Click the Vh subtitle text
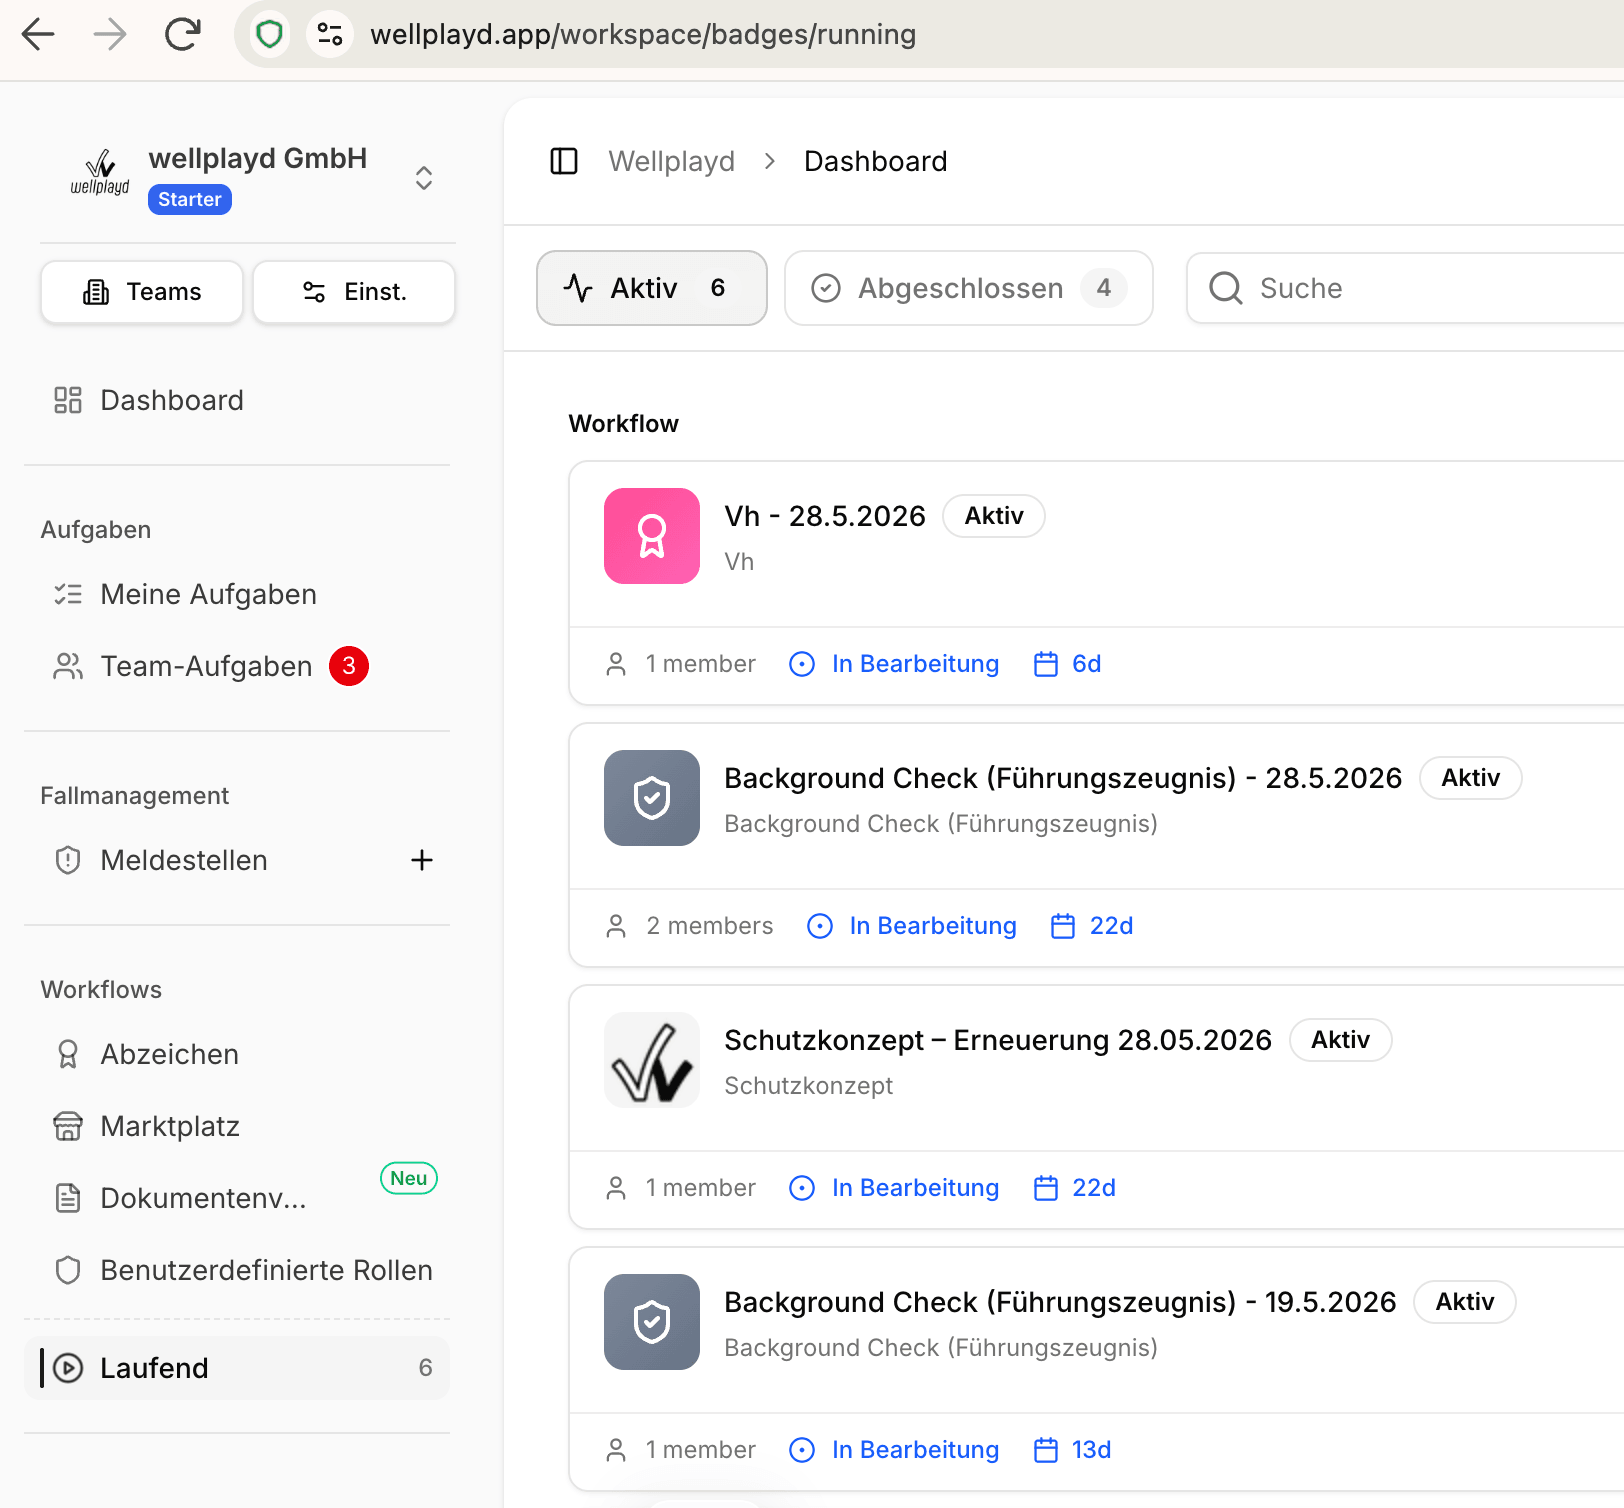Screen dimensions: 1624x1508 coord(739,562)
